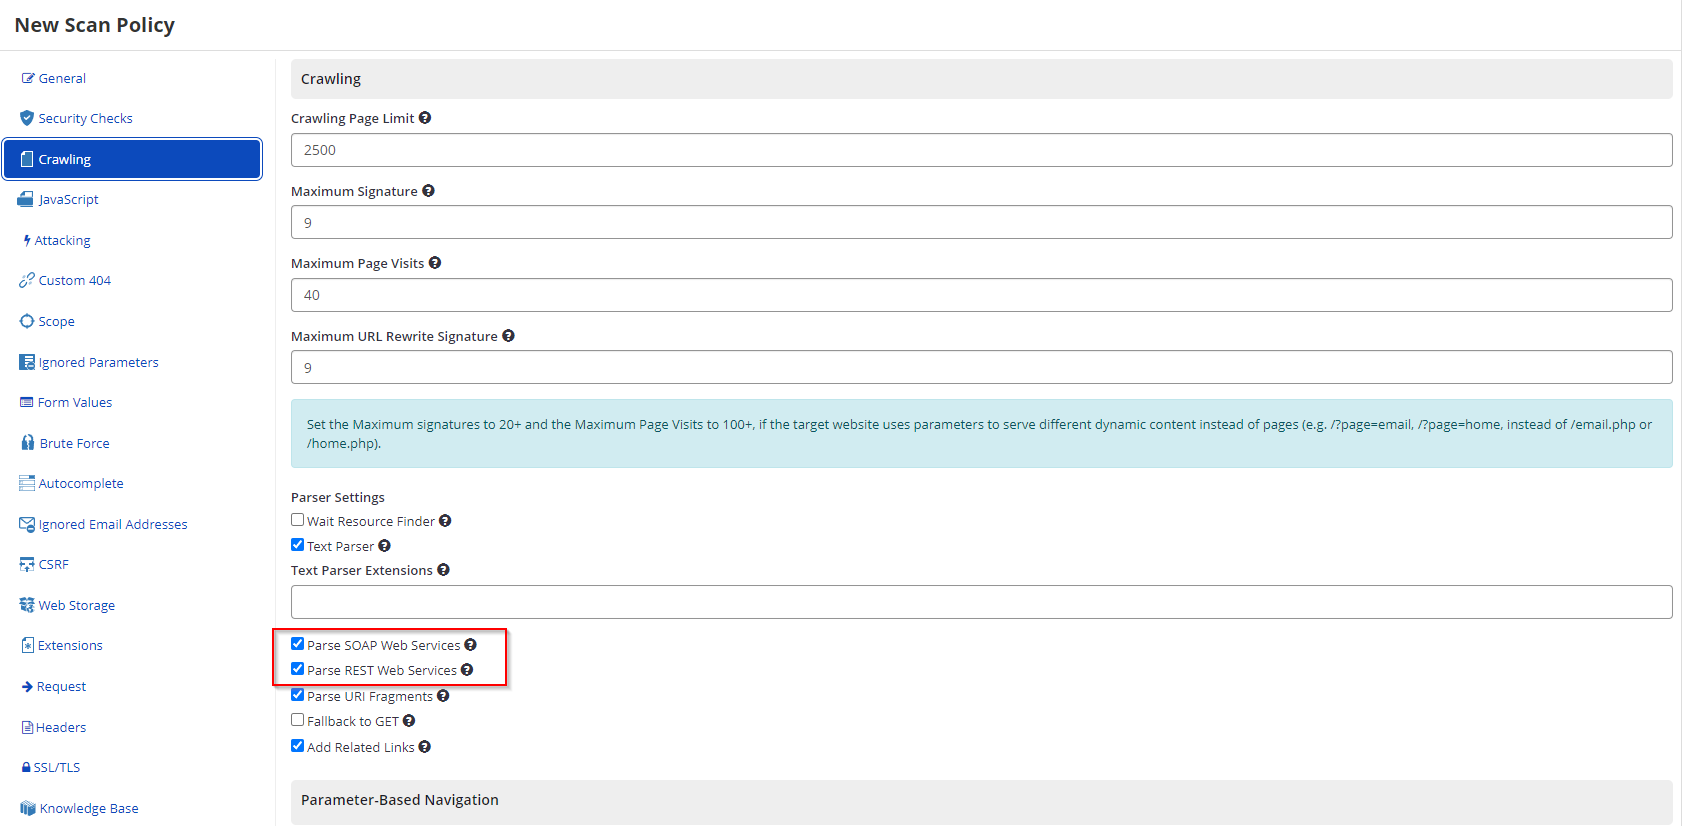Toggle the Fallback to GET checkbox
The width and height of the screenshot is (1682, 826).
pyautogui.click(x=298, y=720)
